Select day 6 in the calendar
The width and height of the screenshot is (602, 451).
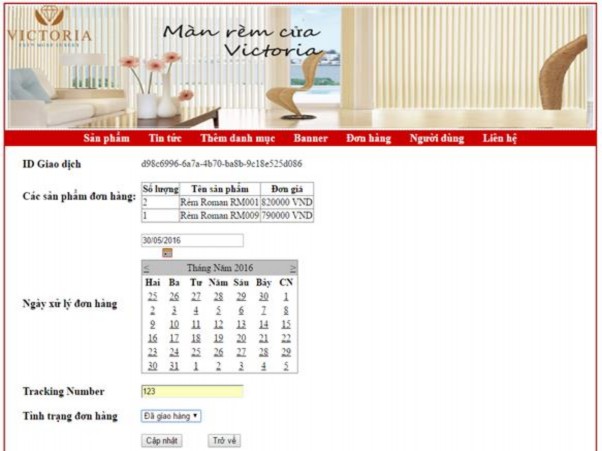pos(241,311)
